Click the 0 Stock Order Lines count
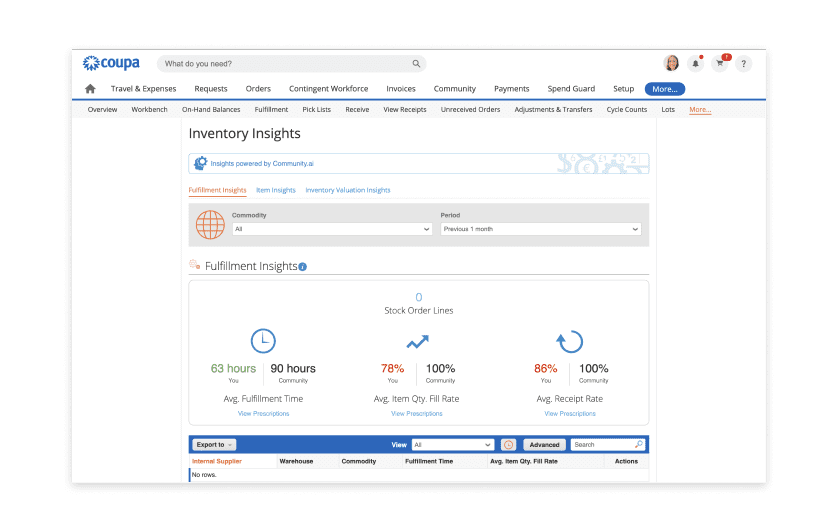Viewport: 838px width, 531px height. 419,297
